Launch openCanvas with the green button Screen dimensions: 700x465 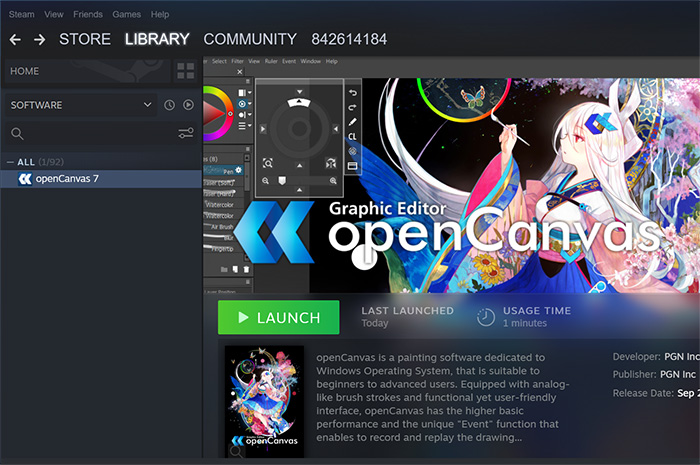click(279, 317)
